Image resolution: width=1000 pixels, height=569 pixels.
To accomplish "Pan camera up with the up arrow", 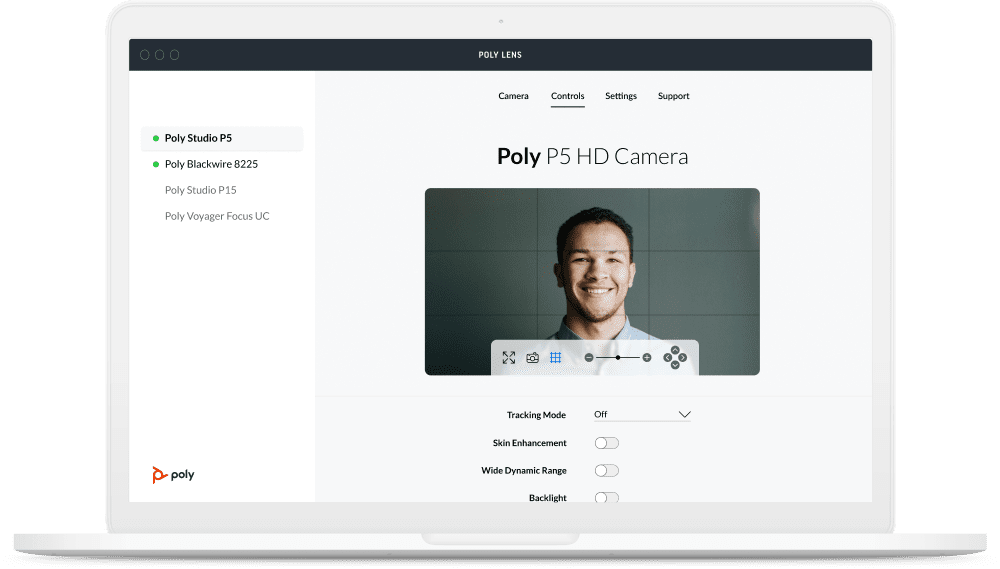I will point(675,350).
